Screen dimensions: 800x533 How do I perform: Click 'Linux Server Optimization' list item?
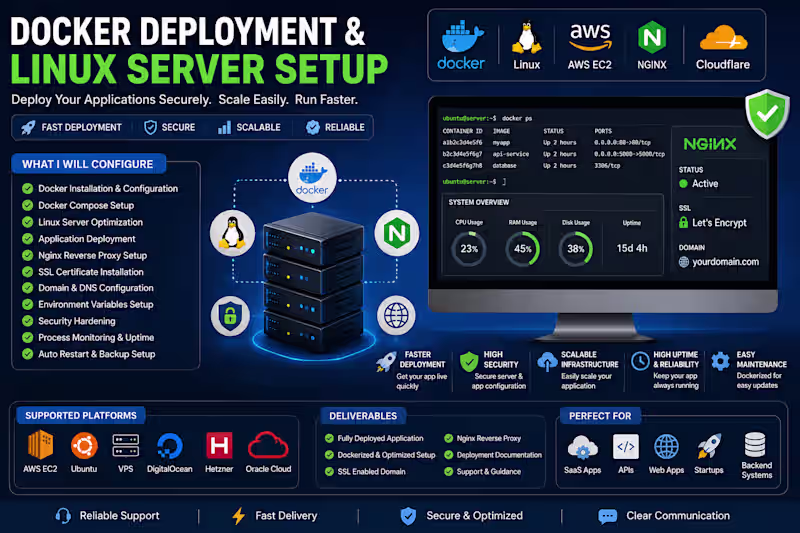(x=90, y=222)
